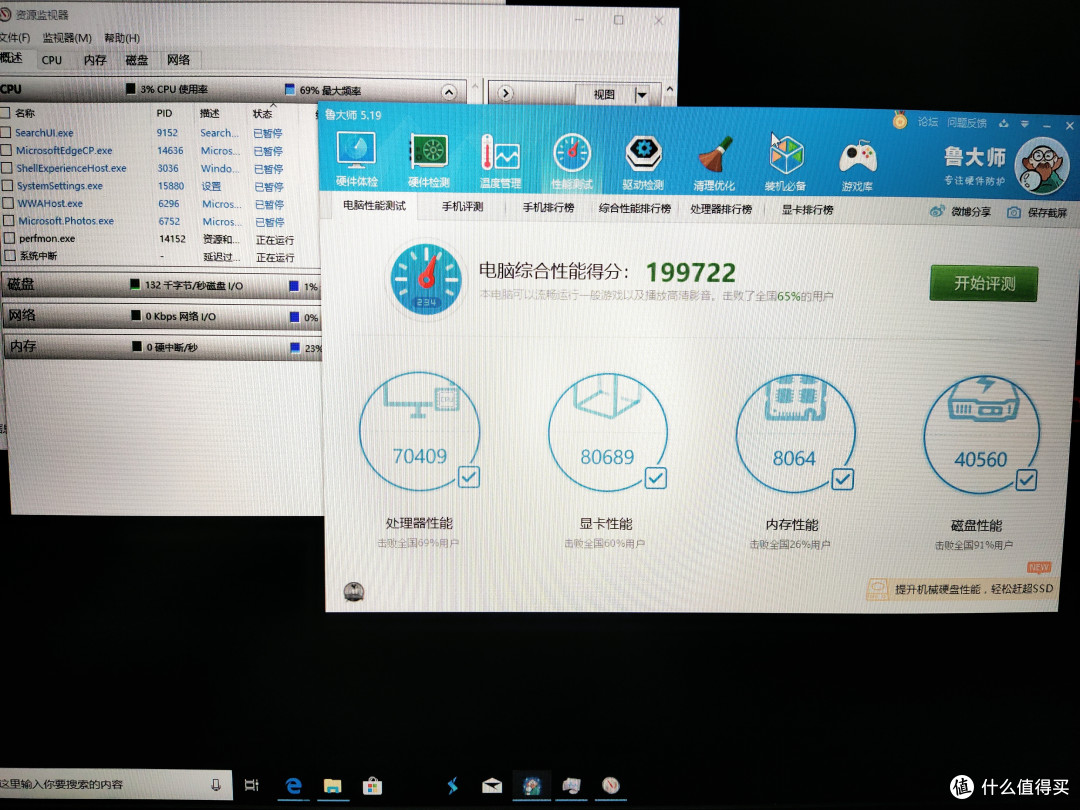Viewport: 1080px width, 810px height.
Task: Click the right-arrow expand button beside 视图
Action: (x=506, y=93)
